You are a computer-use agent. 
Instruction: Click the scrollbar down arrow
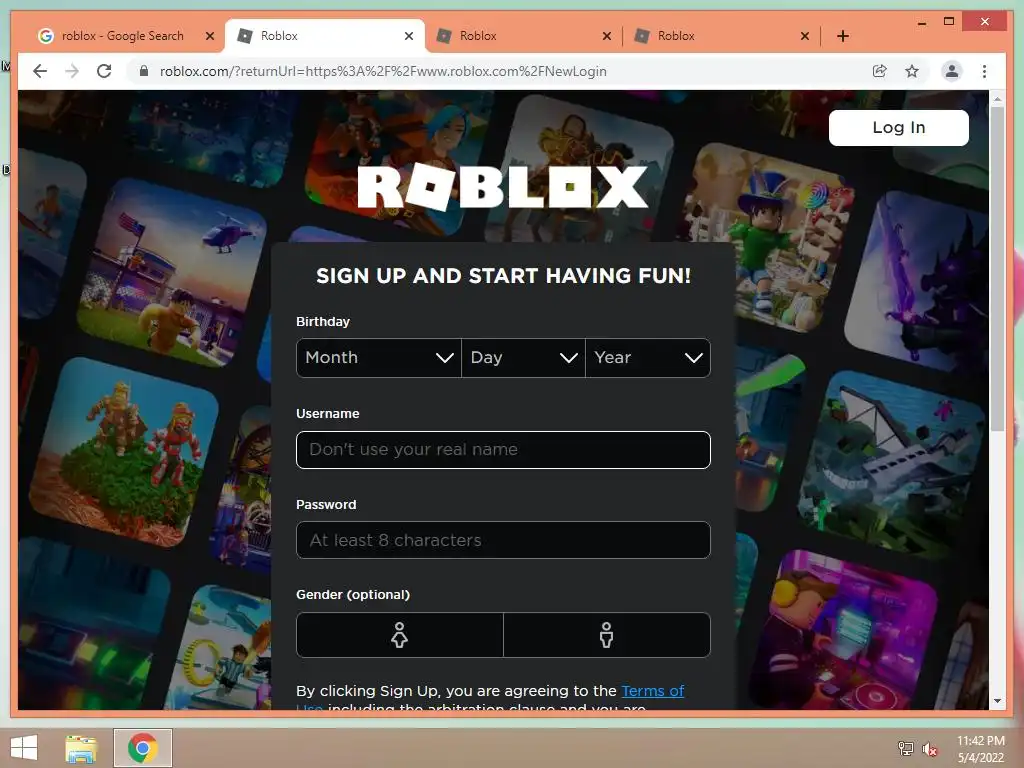click(x=997, y=701)
